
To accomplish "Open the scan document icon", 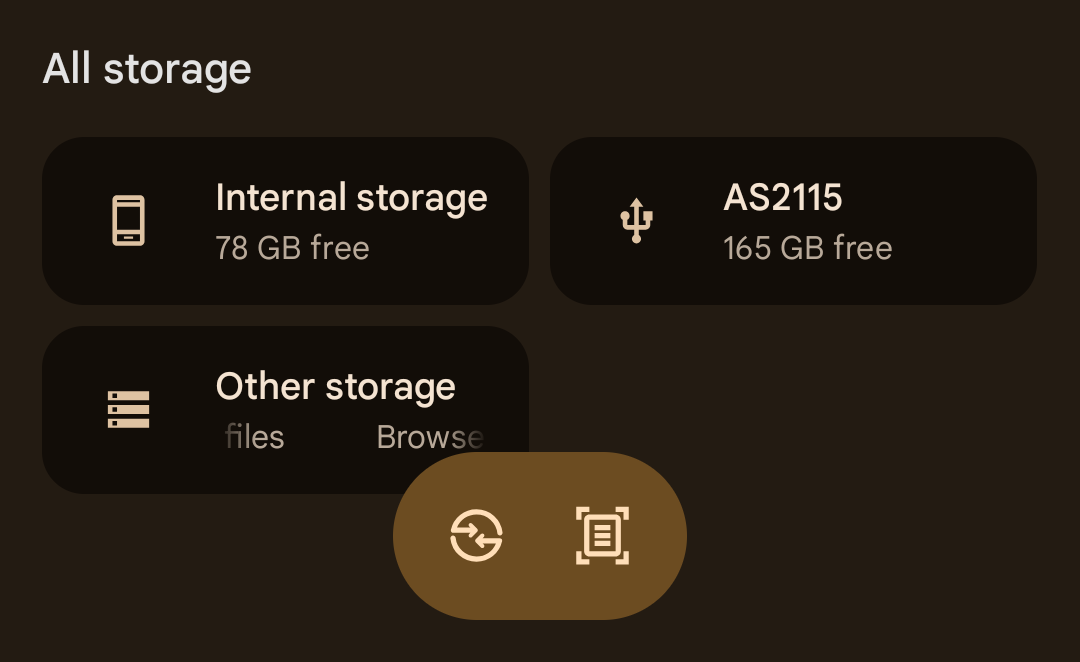I will tap(602, 536).
